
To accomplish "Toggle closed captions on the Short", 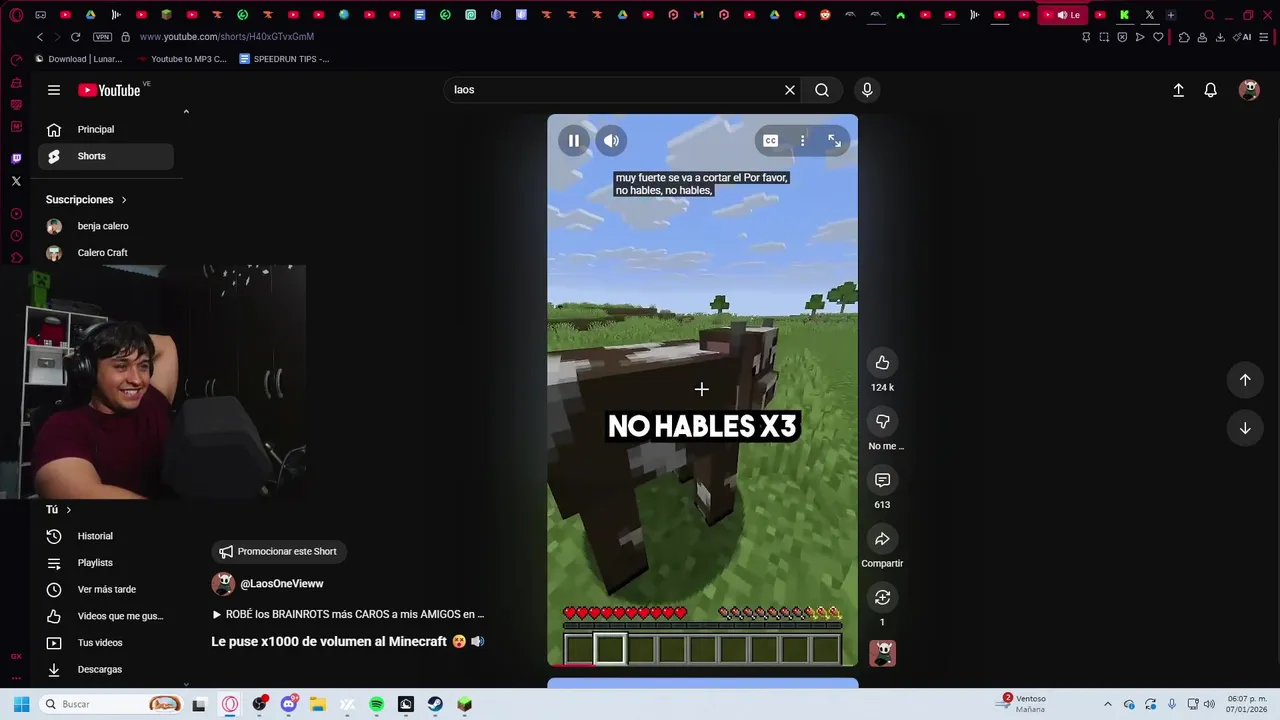I will (x=770, y=141).
